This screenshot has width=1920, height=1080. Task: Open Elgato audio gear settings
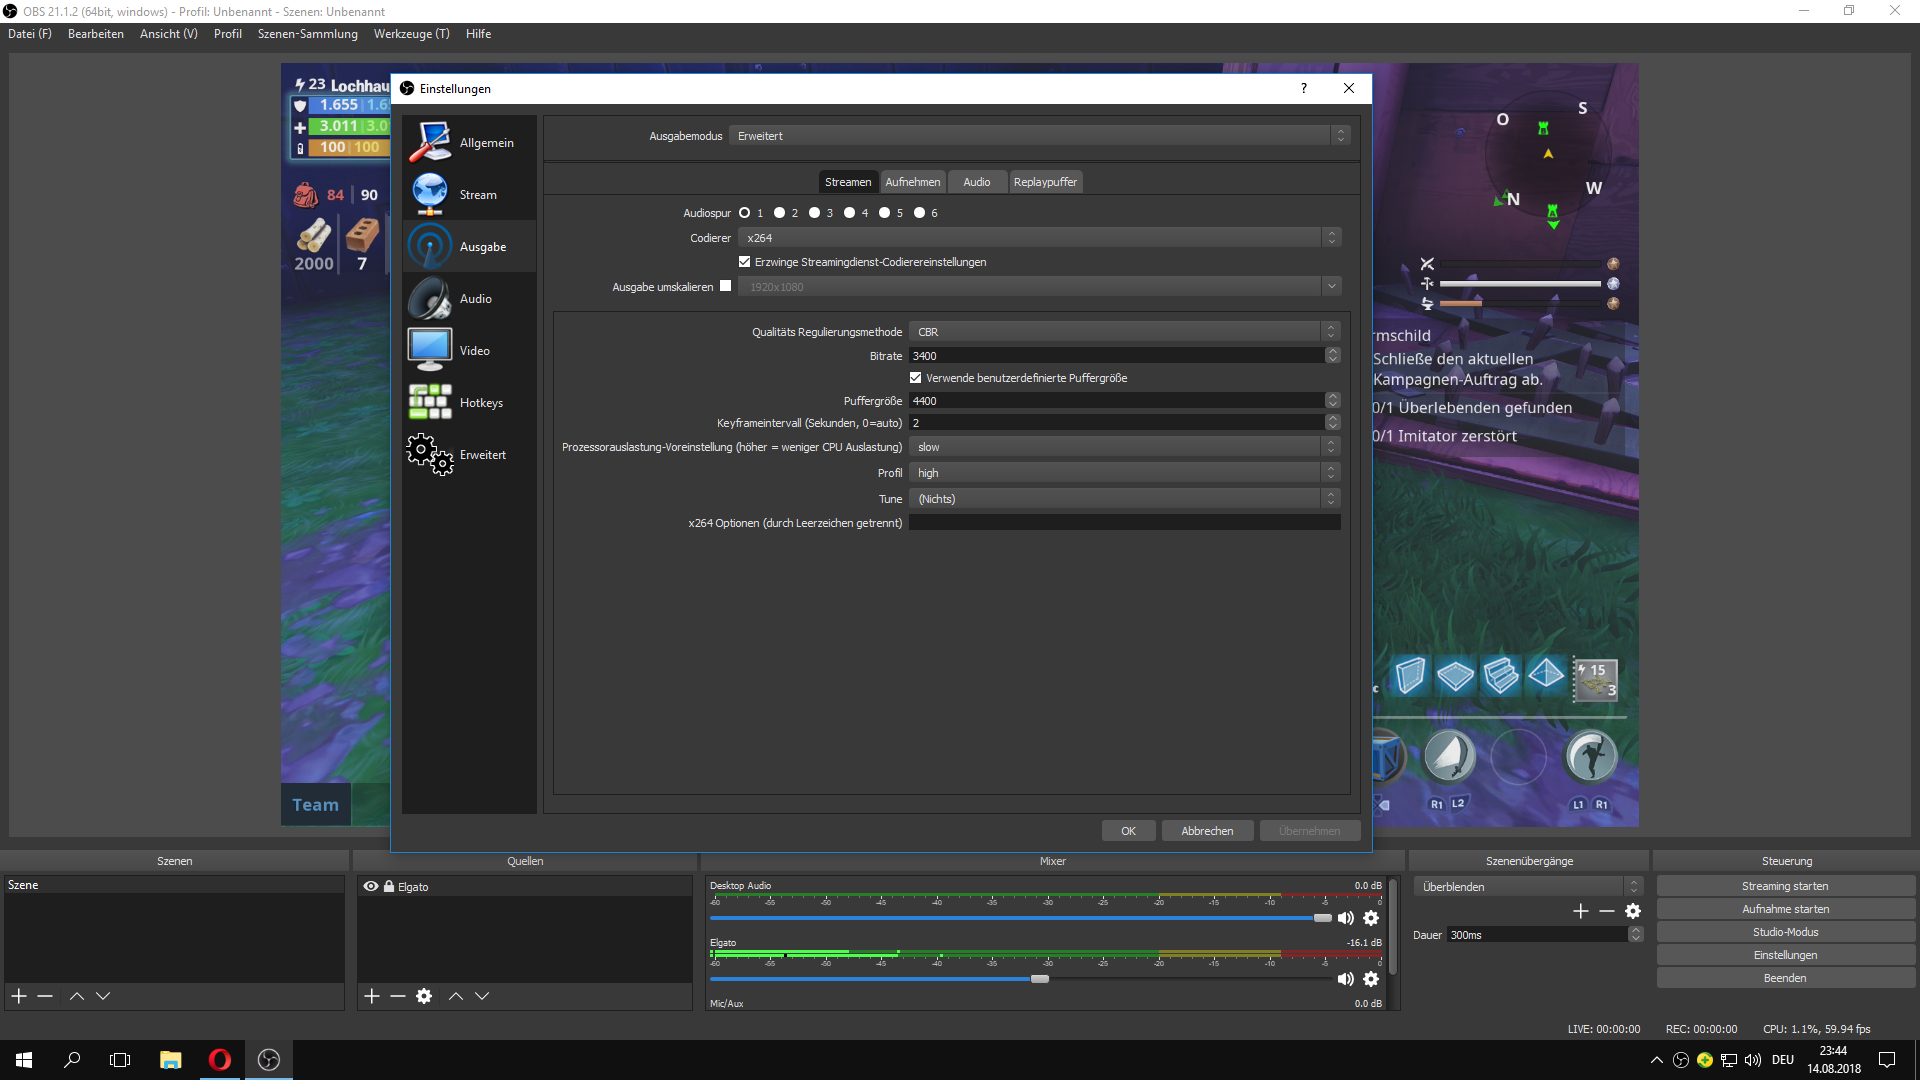[1371, 979]
